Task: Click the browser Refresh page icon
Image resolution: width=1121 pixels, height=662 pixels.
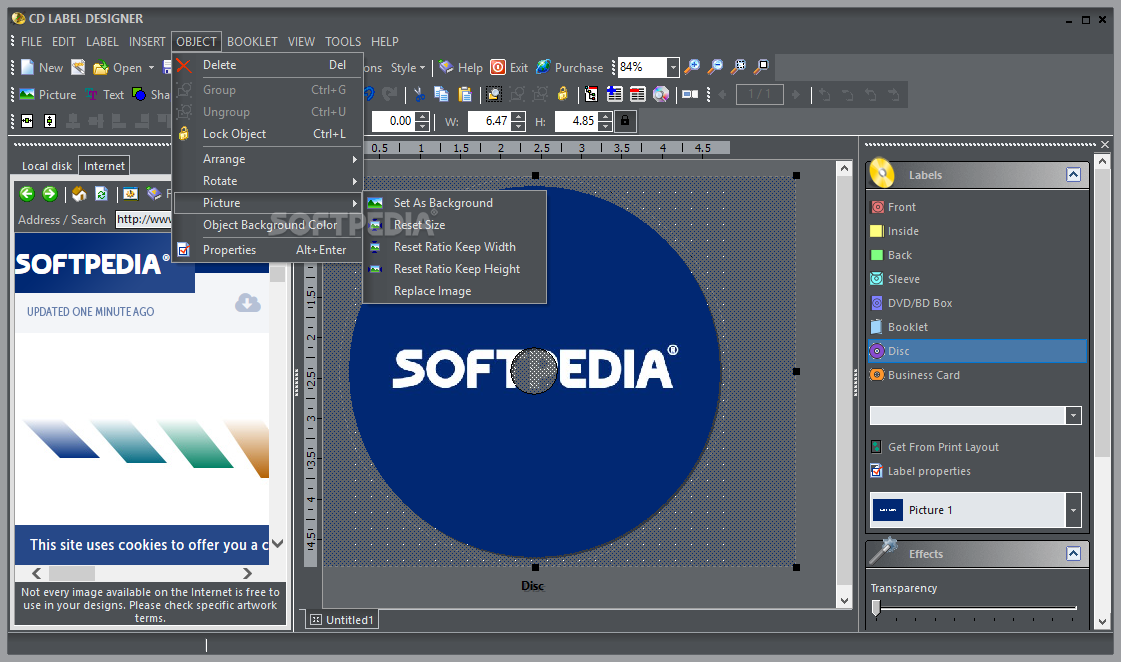Action: (102, 194)
